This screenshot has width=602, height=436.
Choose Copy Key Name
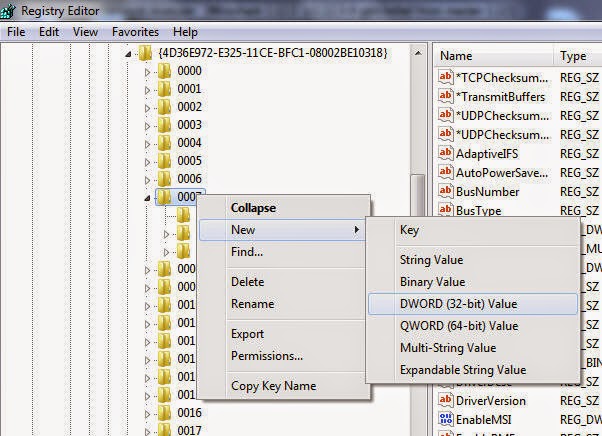pos(273,386)
